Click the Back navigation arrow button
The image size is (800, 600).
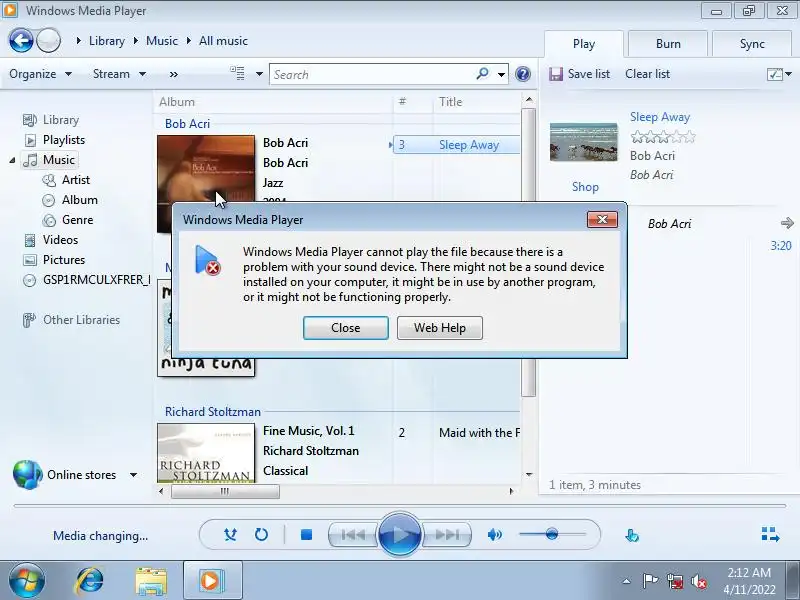click(x=21, y=40)
